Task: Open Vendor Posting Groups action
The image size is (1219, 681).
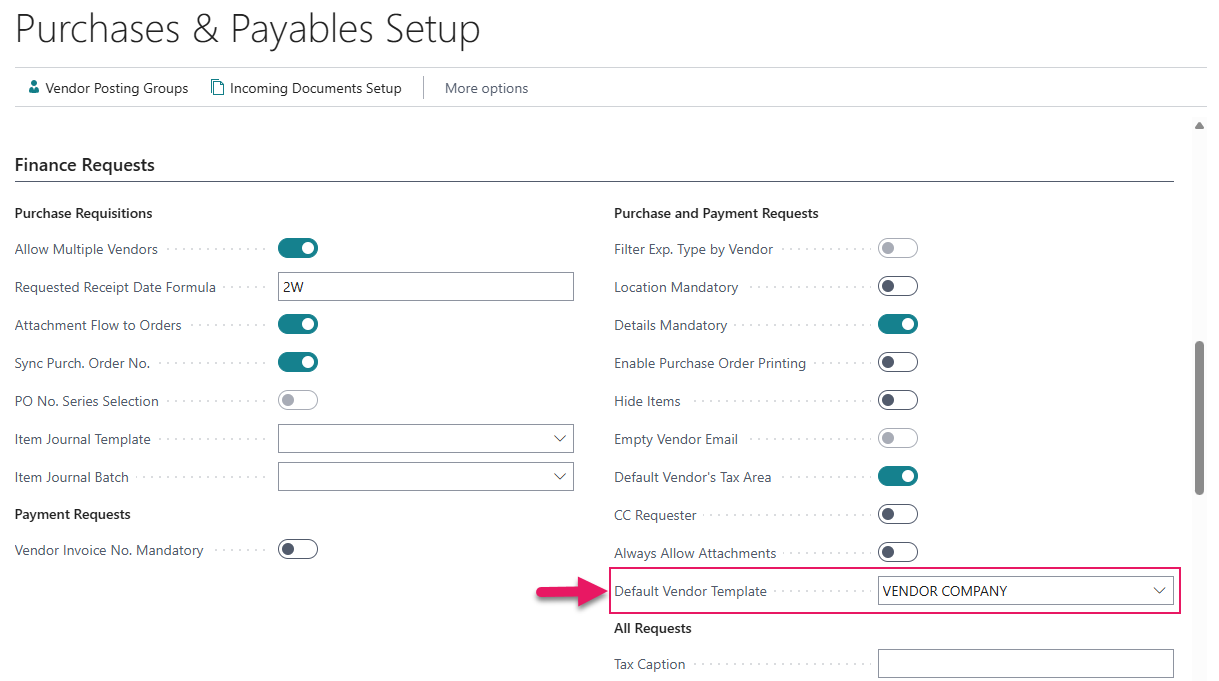Action: click(108, 88)
